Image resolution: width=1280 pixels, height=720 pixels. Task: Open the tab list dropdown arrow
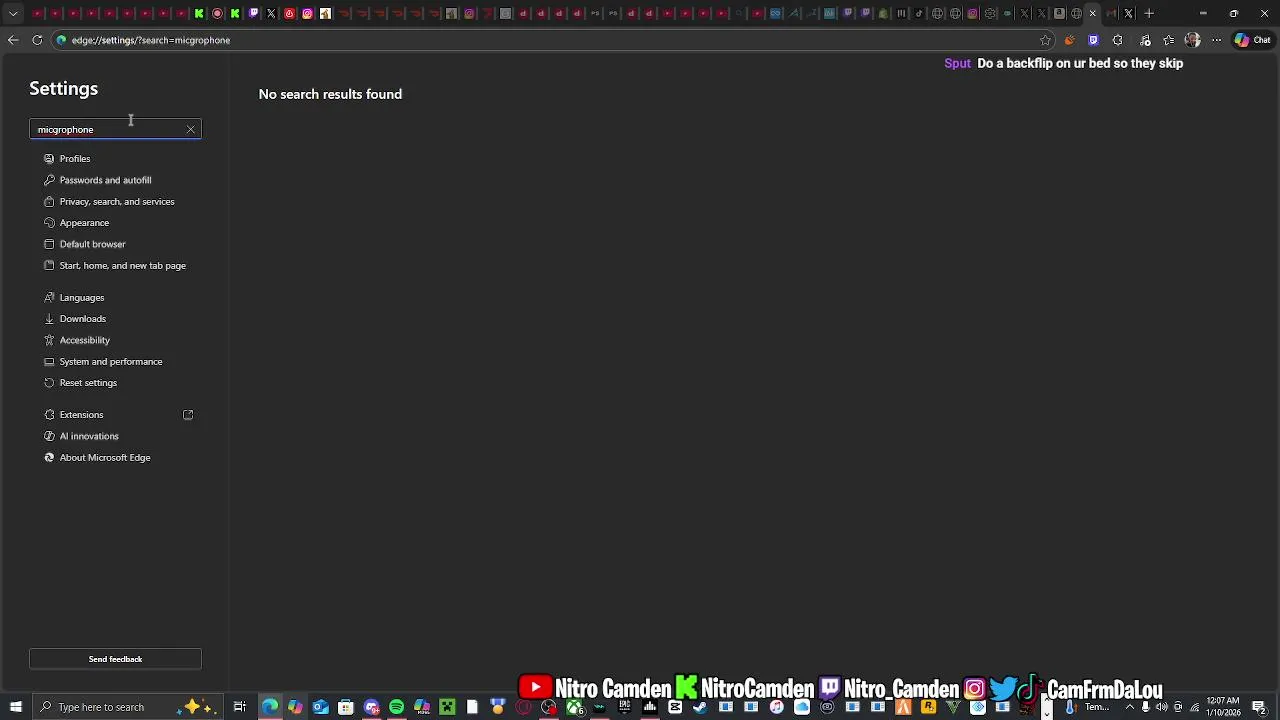(13, 13)
